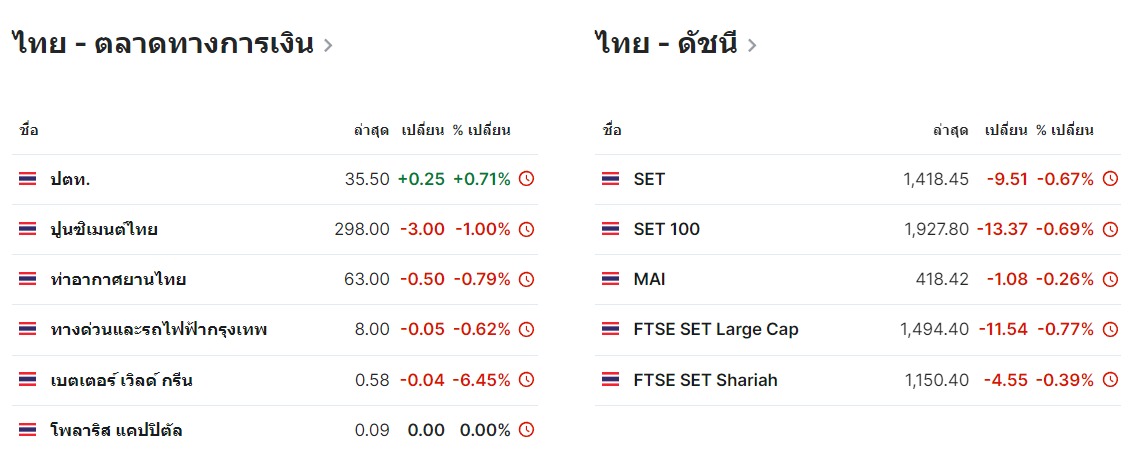Open the SET 100 index link
The image size is (1143, 452).
click(666, 229)
